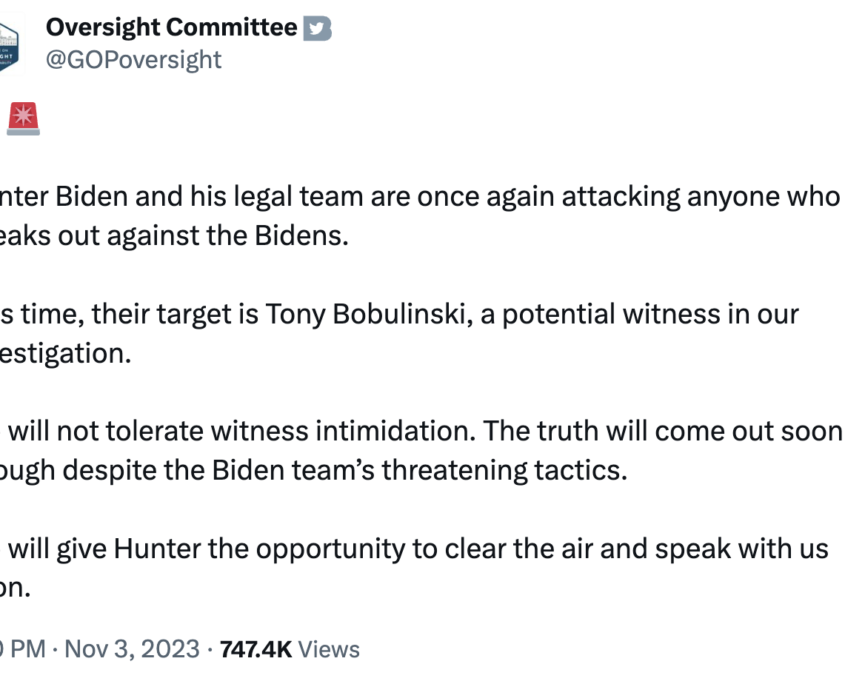Click the words threatening tactics
The height and width of the screenshot is (684, 845).
(505, 471)
